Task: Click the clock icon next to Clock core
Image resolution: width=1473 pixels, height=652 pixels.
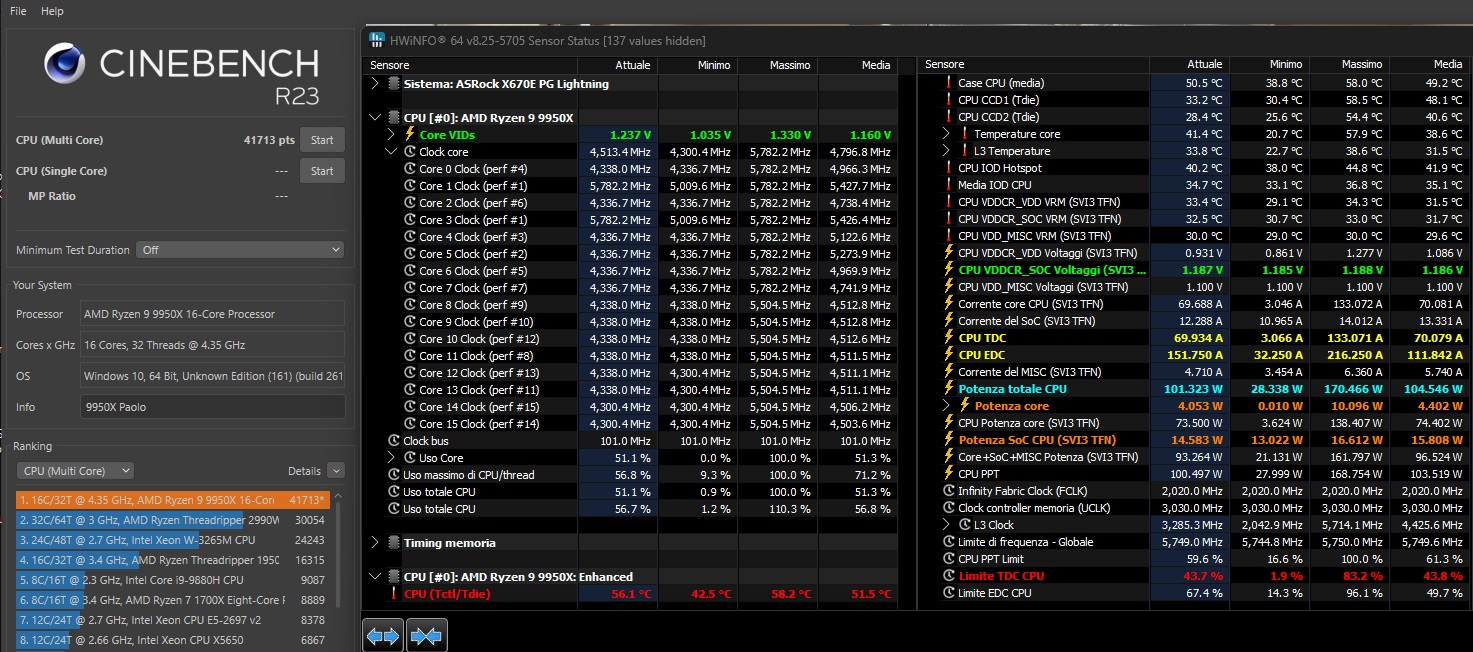Action: point(410,152)
